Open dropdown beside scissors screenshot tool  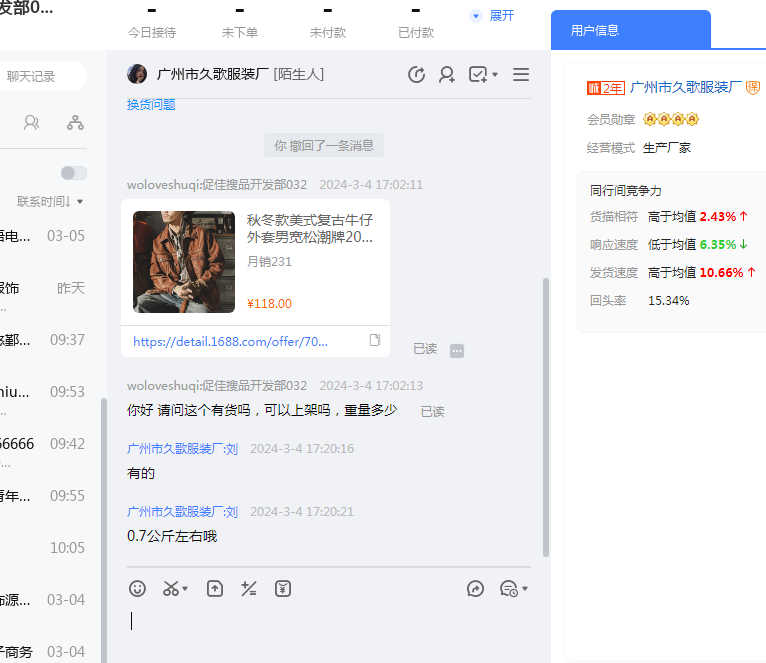tap(186, 589)
